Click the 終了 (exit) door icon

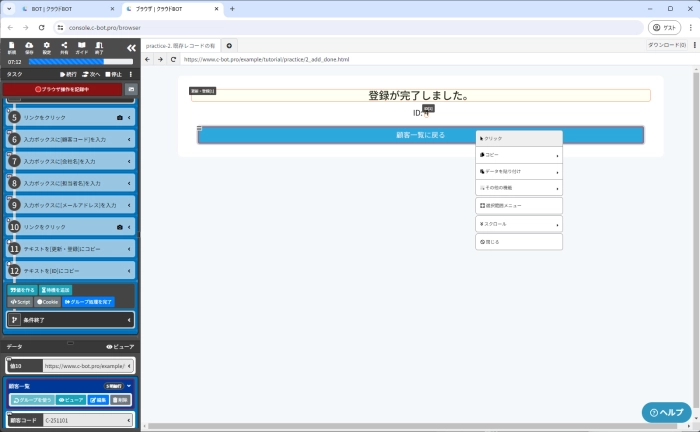pyautogui.click(x=99, y=47)
